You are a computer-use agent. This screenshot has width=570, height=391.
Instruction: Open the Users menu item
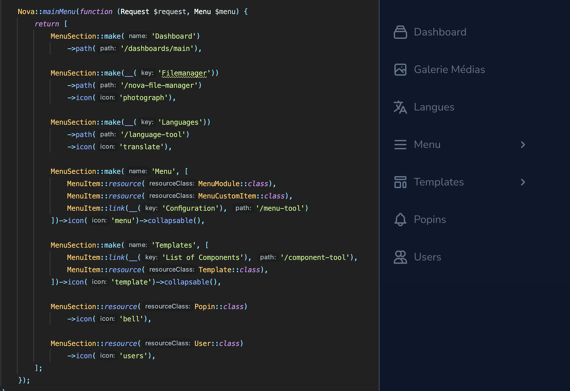[x=428, y=257]
